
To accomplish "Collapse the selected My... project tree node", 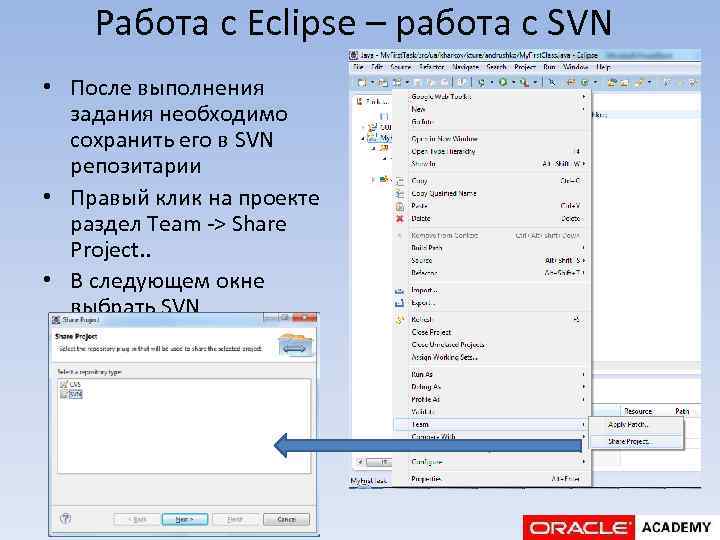I will coord(363,138).
